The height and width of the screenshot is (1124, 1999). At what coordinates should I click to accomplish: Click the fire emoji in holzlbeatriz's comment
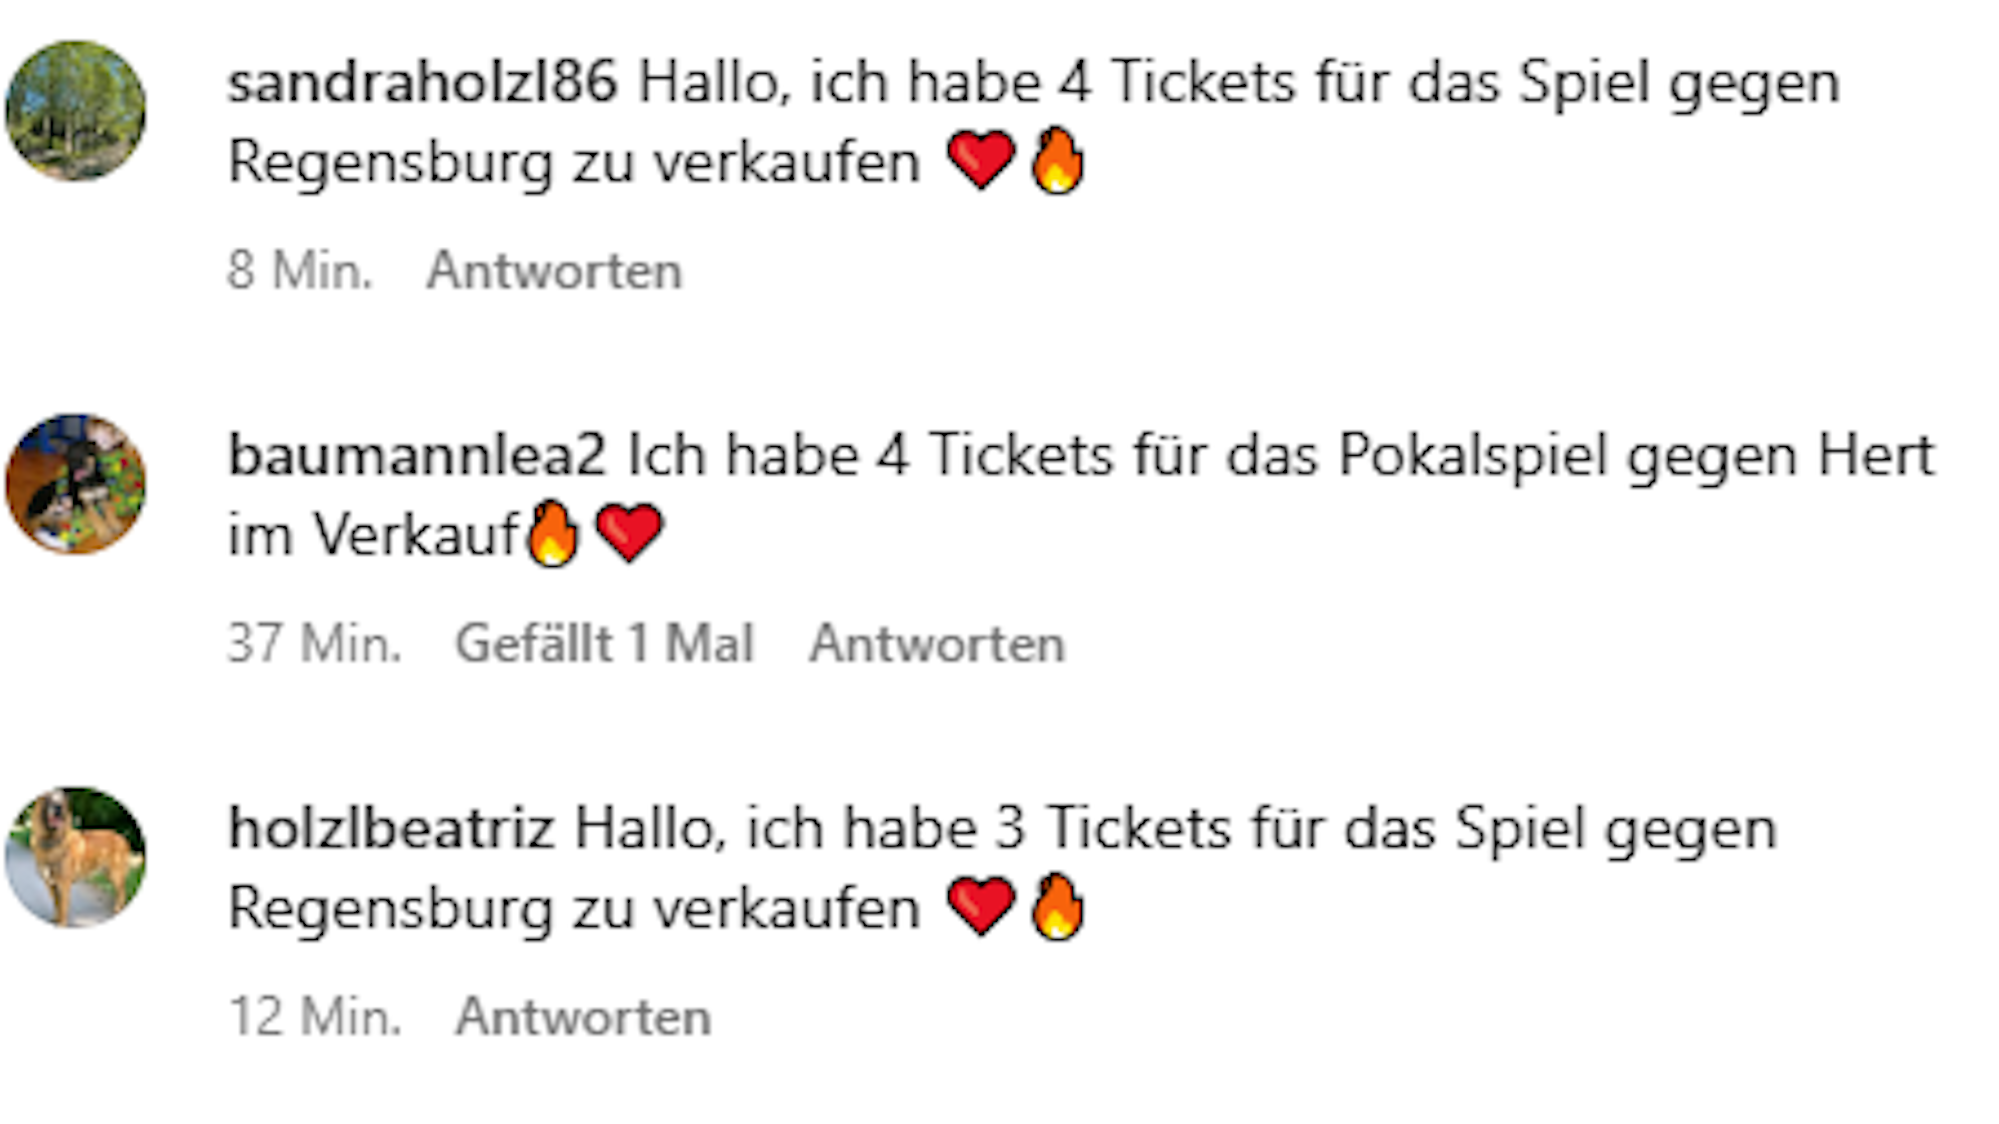click(1056, 905)
